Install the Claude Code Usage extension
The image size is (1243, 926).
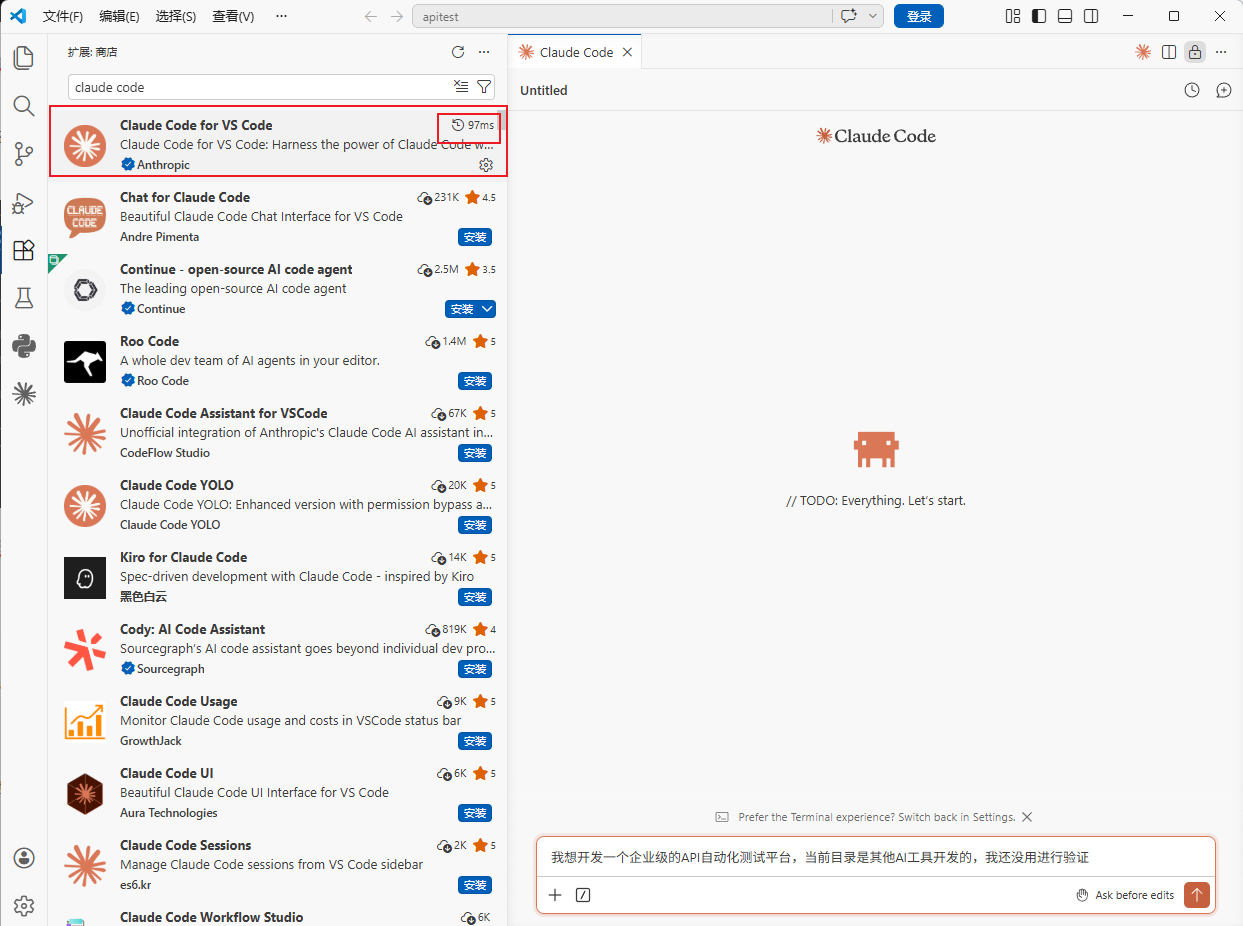[x=475, y=741]
